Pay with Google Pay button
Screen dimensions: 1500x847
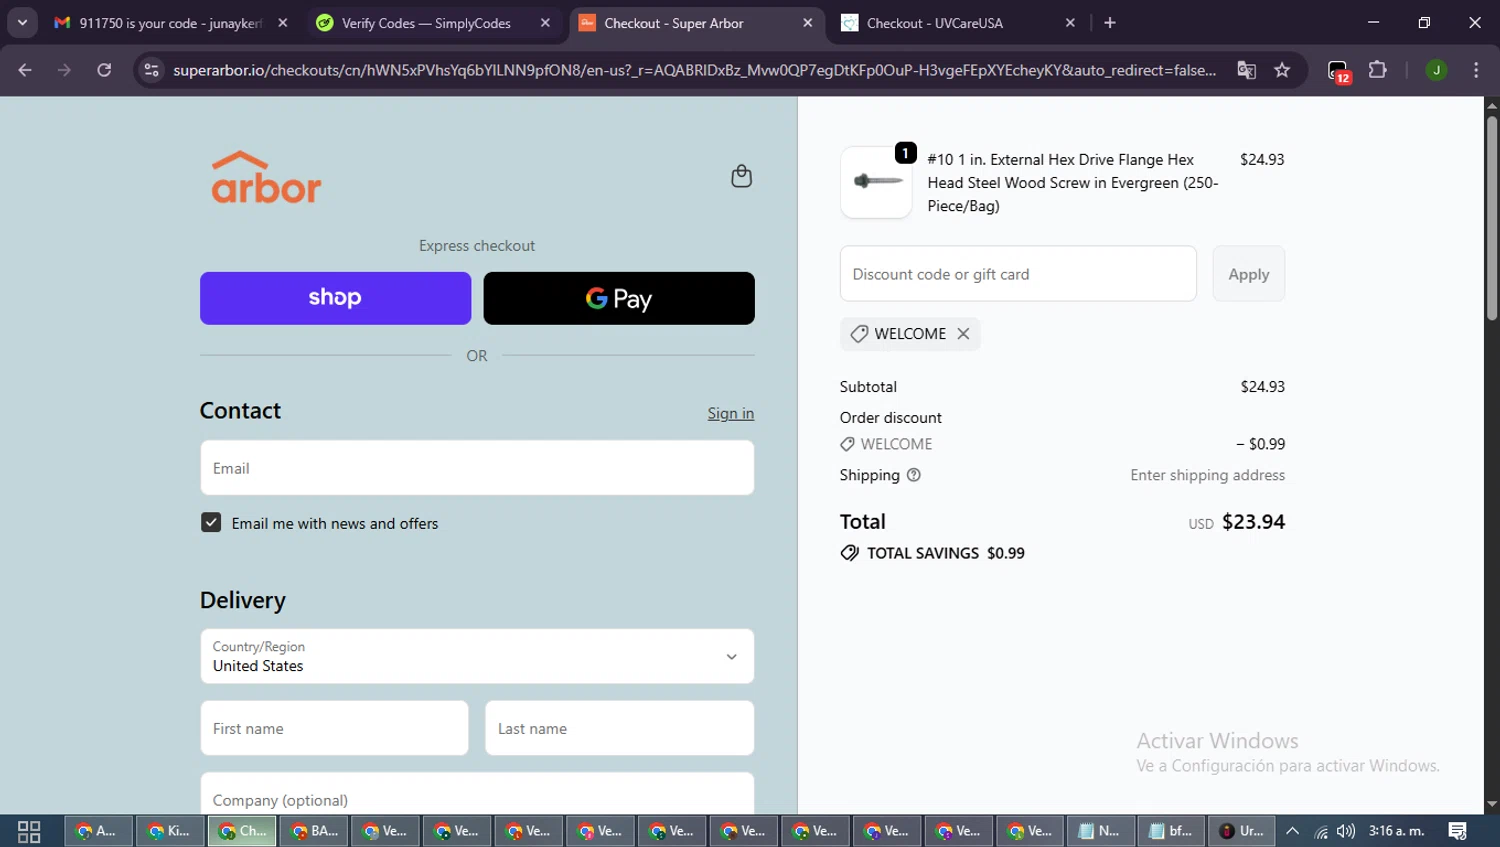[x=619, y=298]
